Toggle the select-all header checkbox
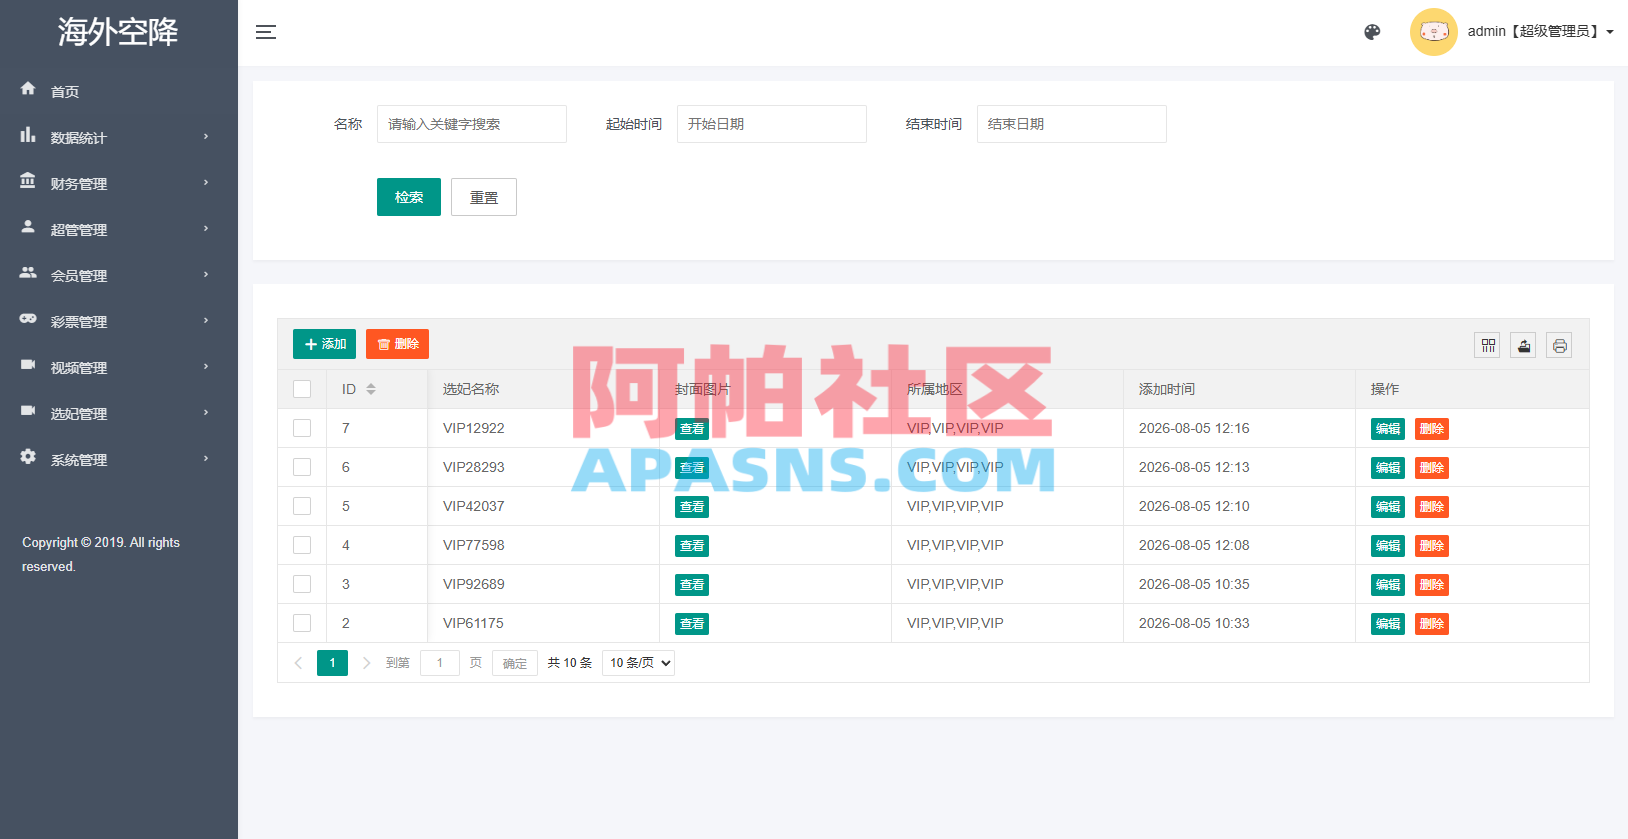Image resolution: width=1628 pixels, height=839 pixels. click(x=302, y=389)
